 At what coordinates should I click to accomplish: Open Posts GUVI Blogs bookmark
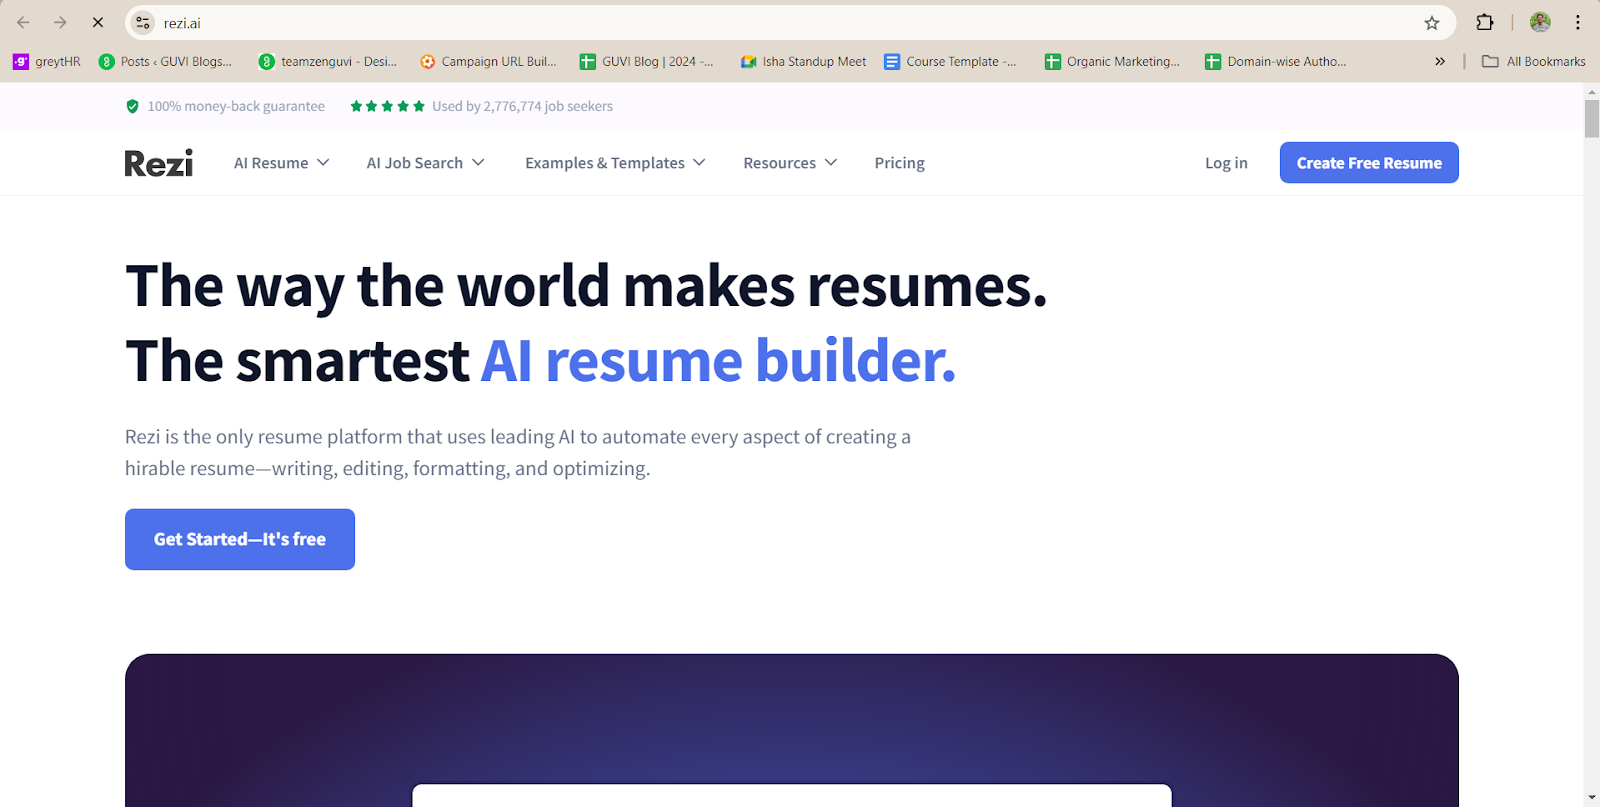pos(166,61)
